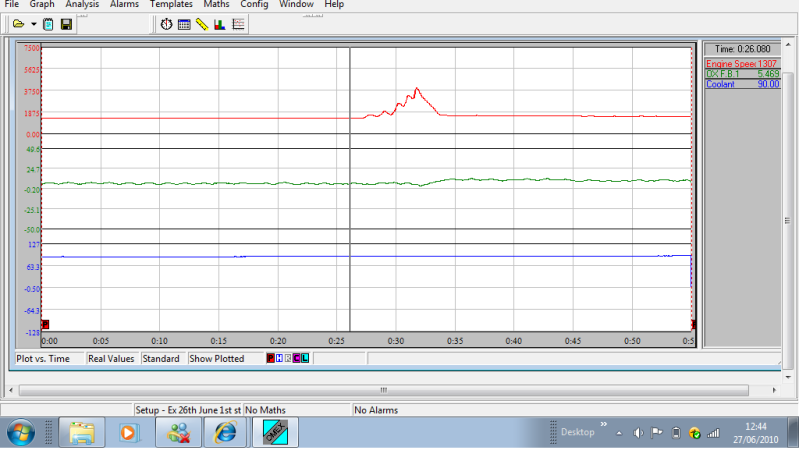Click the cyan L color box
Viewport: 799px width, 468px height.
point(305,358)
